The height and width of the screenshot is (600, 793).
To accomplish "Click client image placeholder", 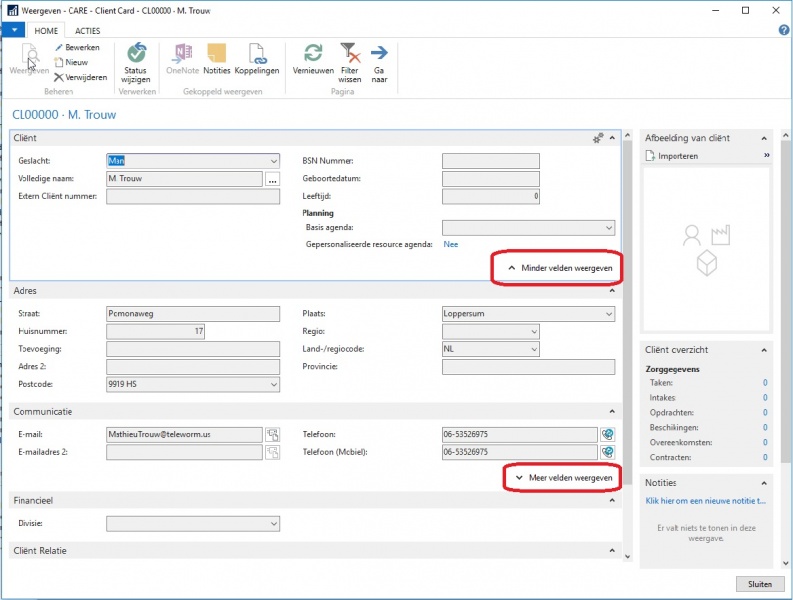I will click(x=706, y=249).
